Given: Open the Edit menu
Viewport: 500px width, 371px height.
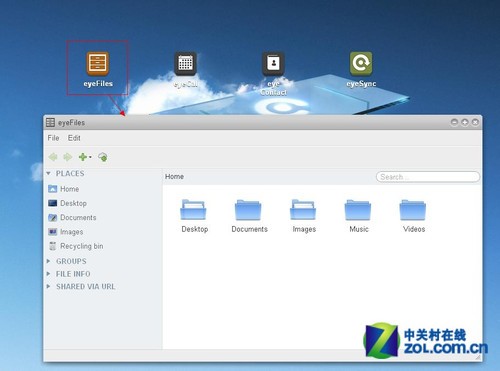Looking at the screenshot, I should (x=74, y=138).
